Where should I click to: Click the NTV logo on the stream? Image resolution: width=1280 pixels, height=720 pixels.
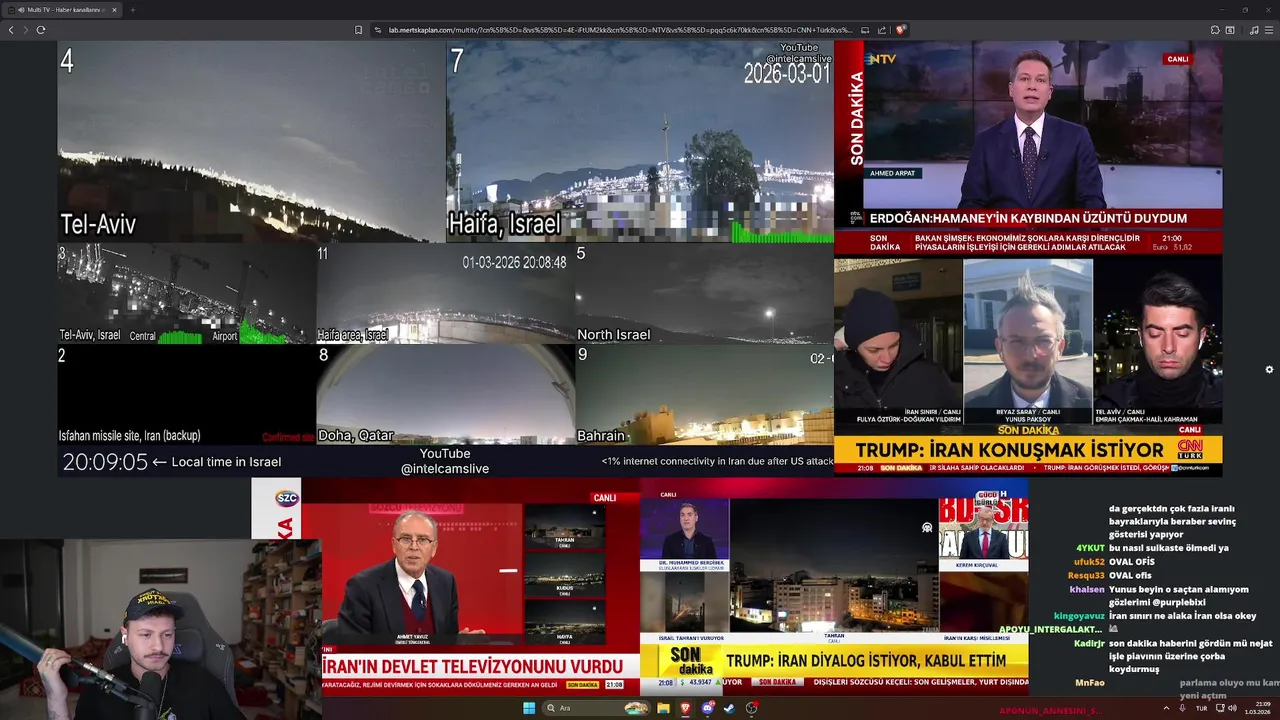(x=882, y=59)
